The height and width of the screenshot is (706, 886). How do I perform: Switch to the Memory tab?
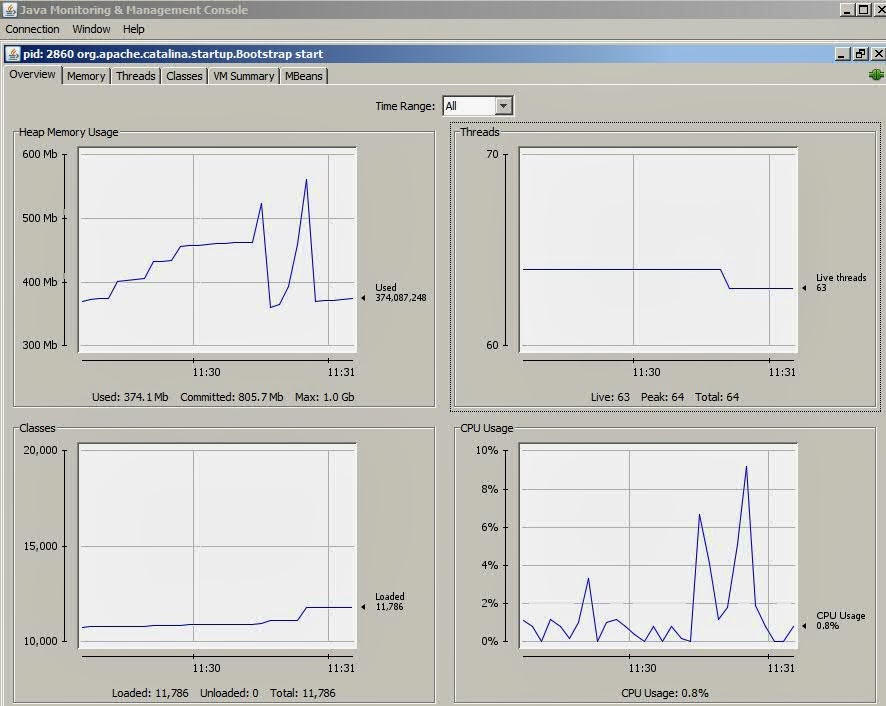pos(86,76)
